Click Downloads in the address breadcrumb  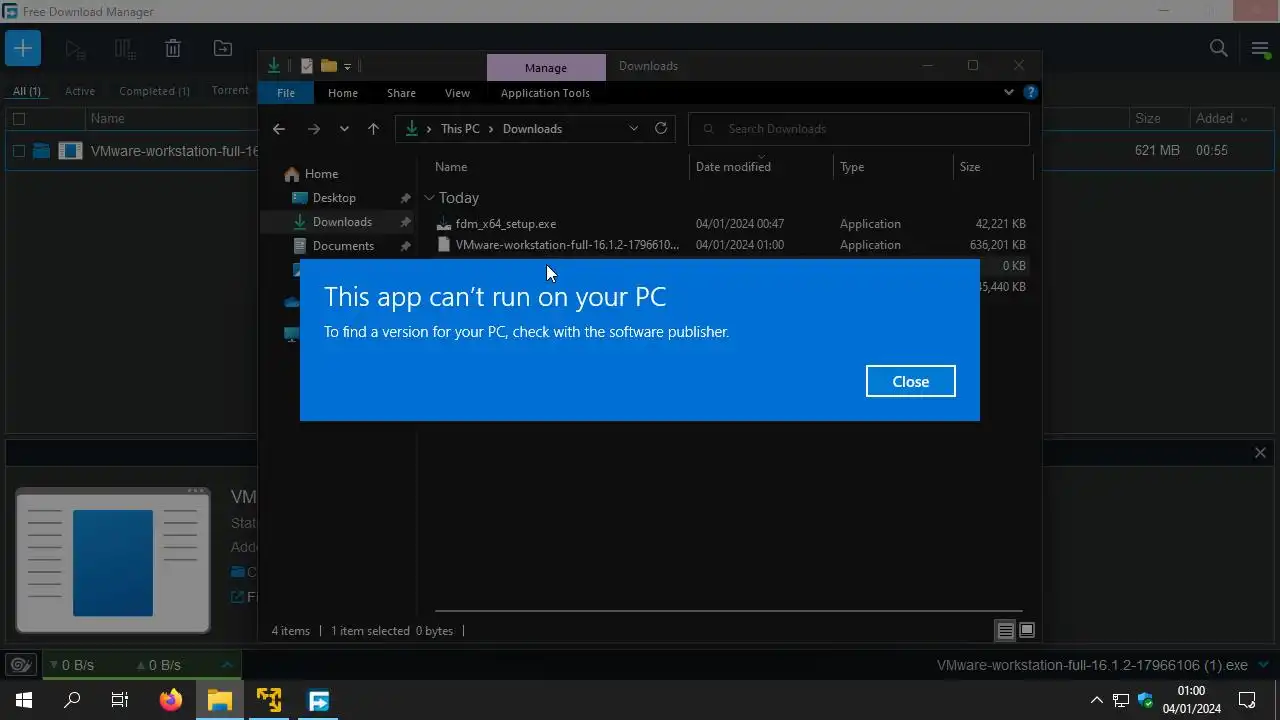point(532,129)
